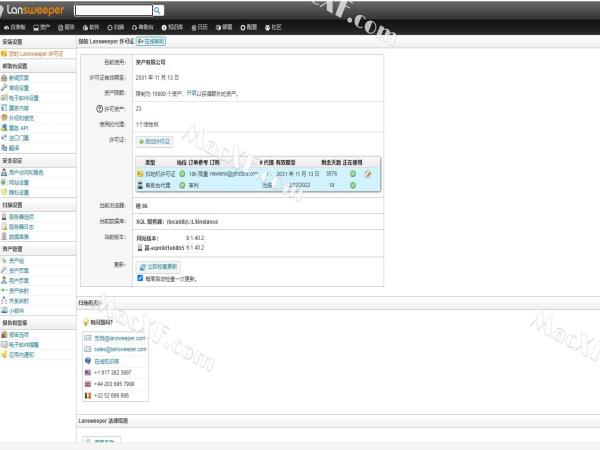
Task: Click the server icon beside version 9.1.40.2
Action: [x=140, y=248]
